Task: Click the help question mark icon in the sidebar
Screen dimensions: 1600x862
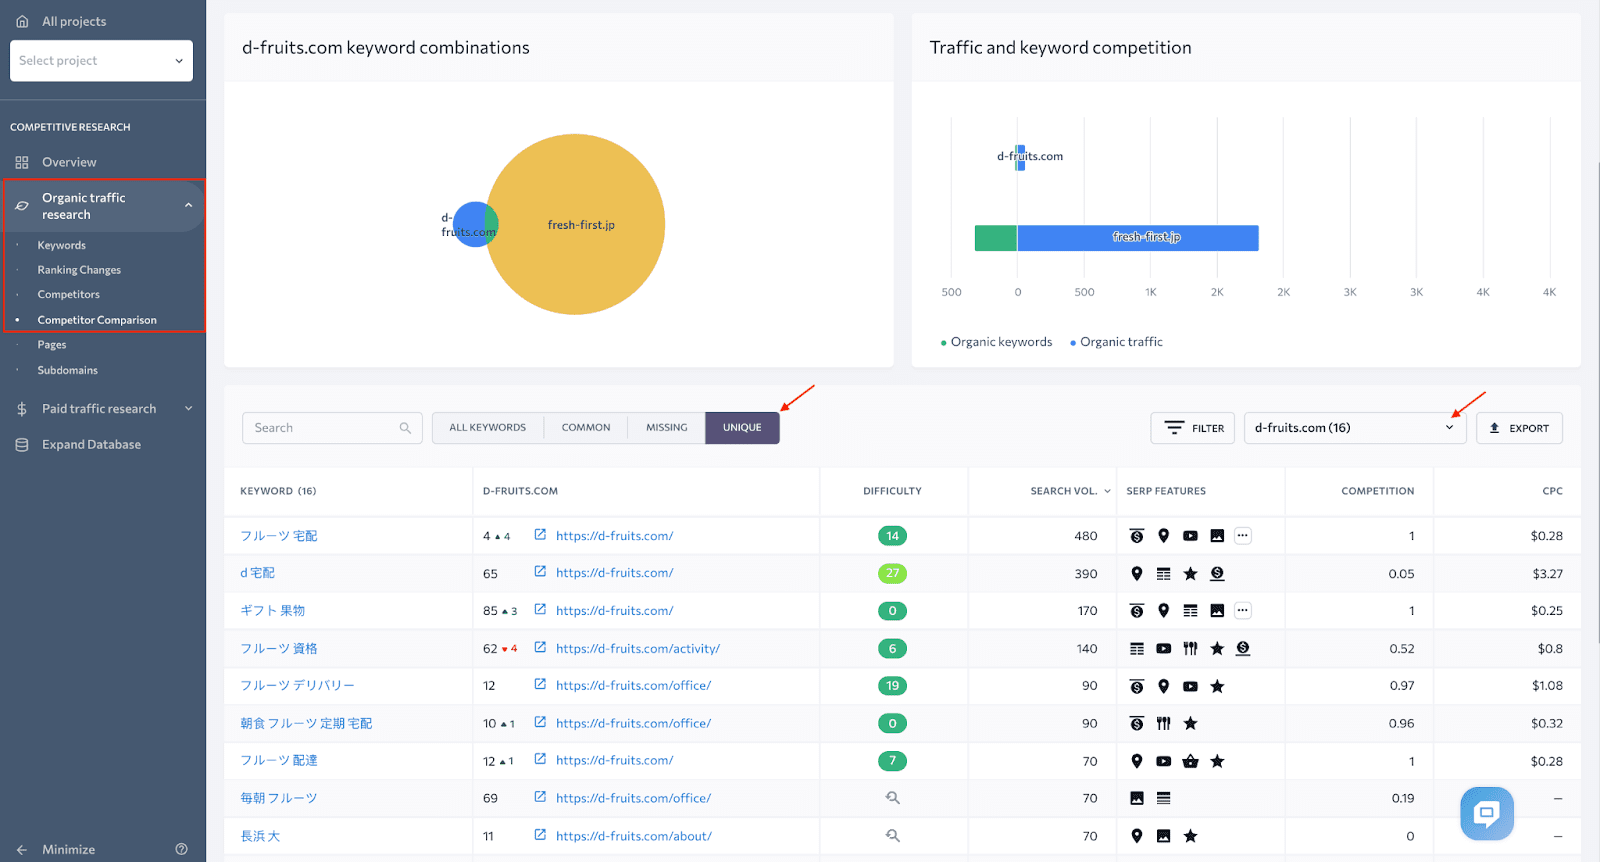Action: pos(181,849)
